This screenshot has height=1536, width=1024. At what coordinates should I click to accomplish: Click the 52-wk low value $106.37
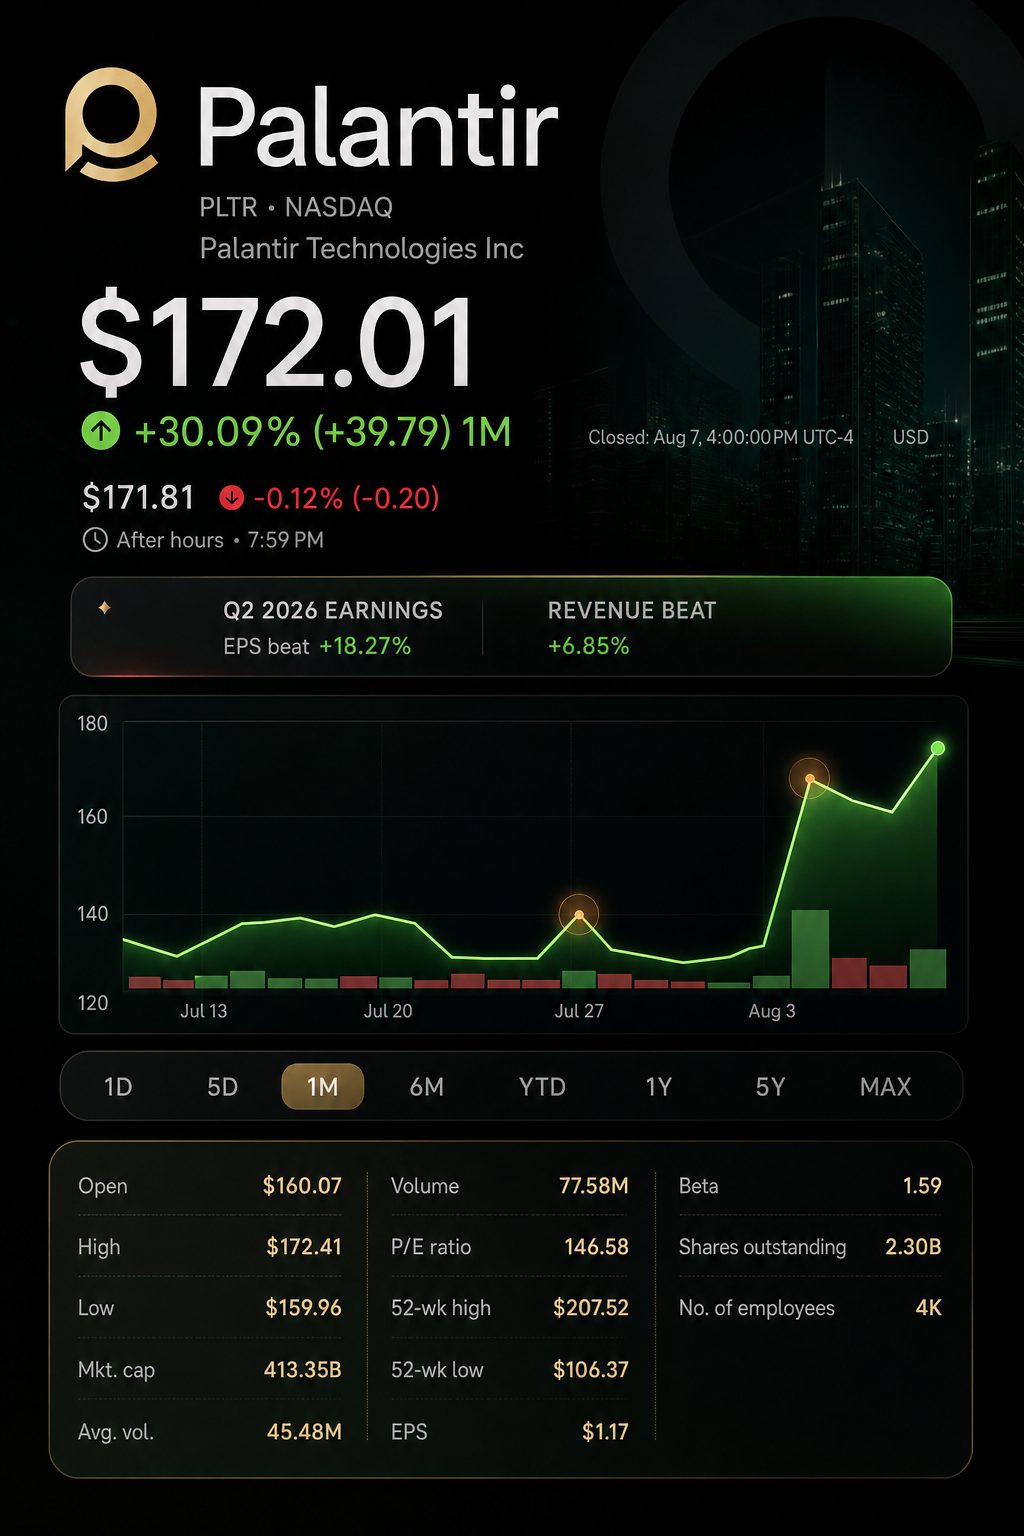click(591, 1370)
